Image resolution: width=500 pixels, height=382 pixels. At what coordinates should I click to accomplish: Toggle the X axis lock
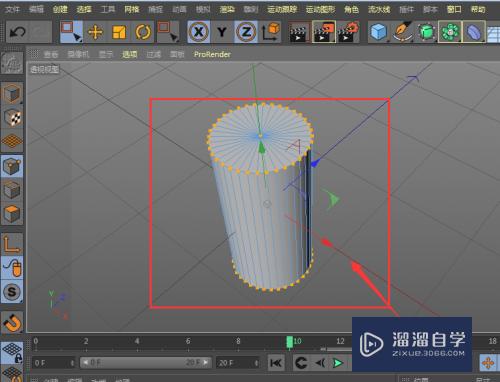[199, 32]
